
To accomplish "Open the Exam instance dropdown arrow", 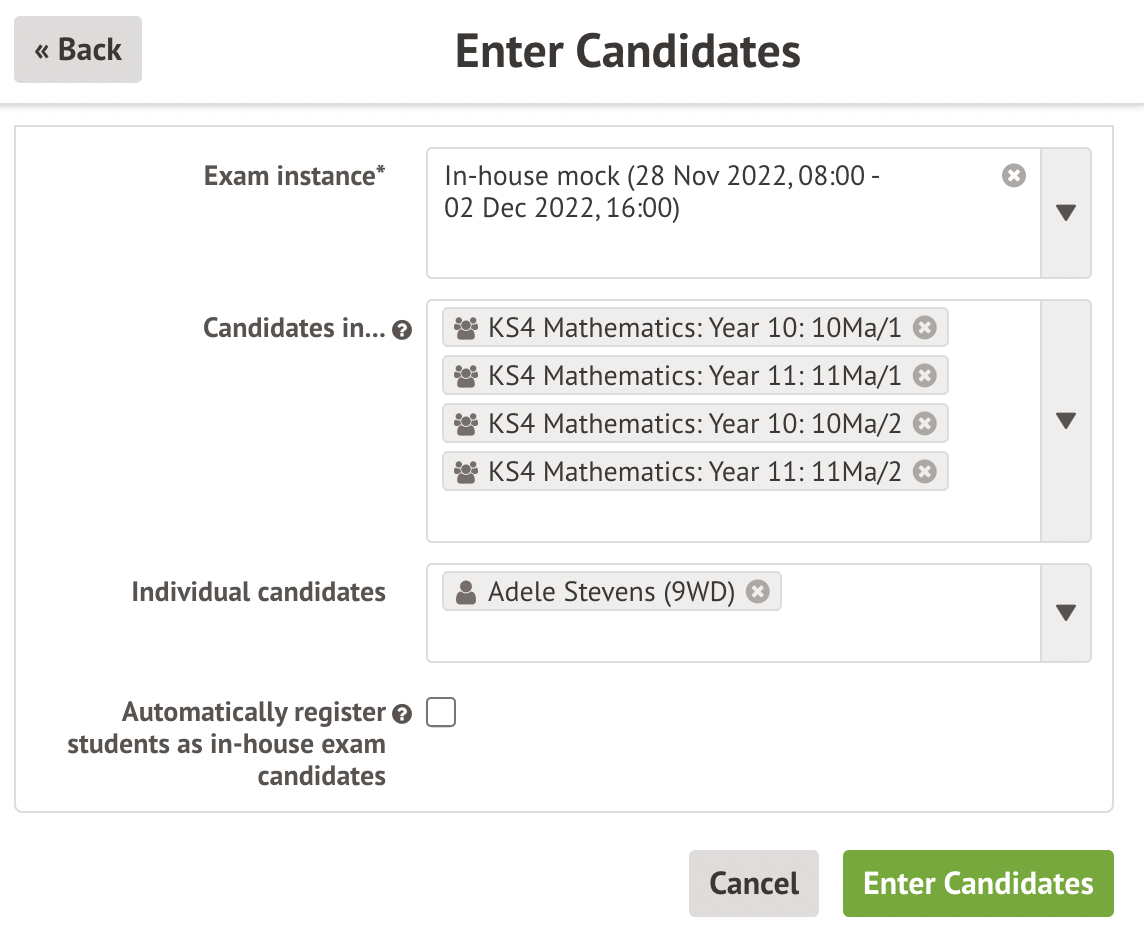I will pyautogui.click(x=1066, y=213).
